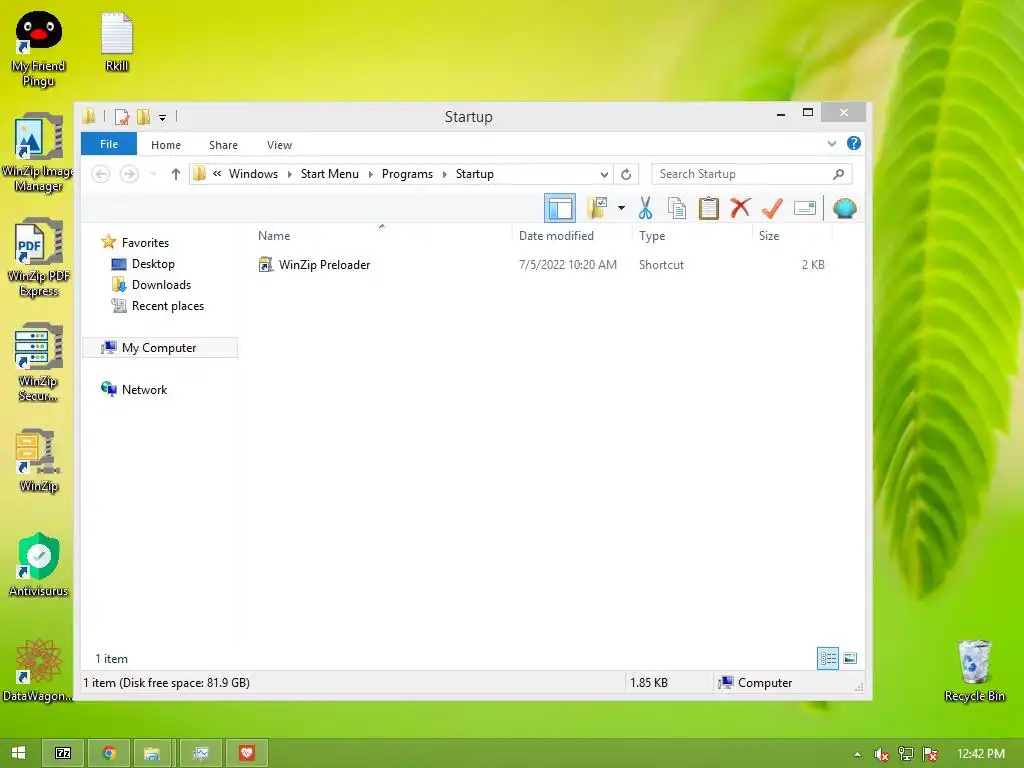
Task: Click the Copy icon in toolbar
Action: click(x=677, y=208)
